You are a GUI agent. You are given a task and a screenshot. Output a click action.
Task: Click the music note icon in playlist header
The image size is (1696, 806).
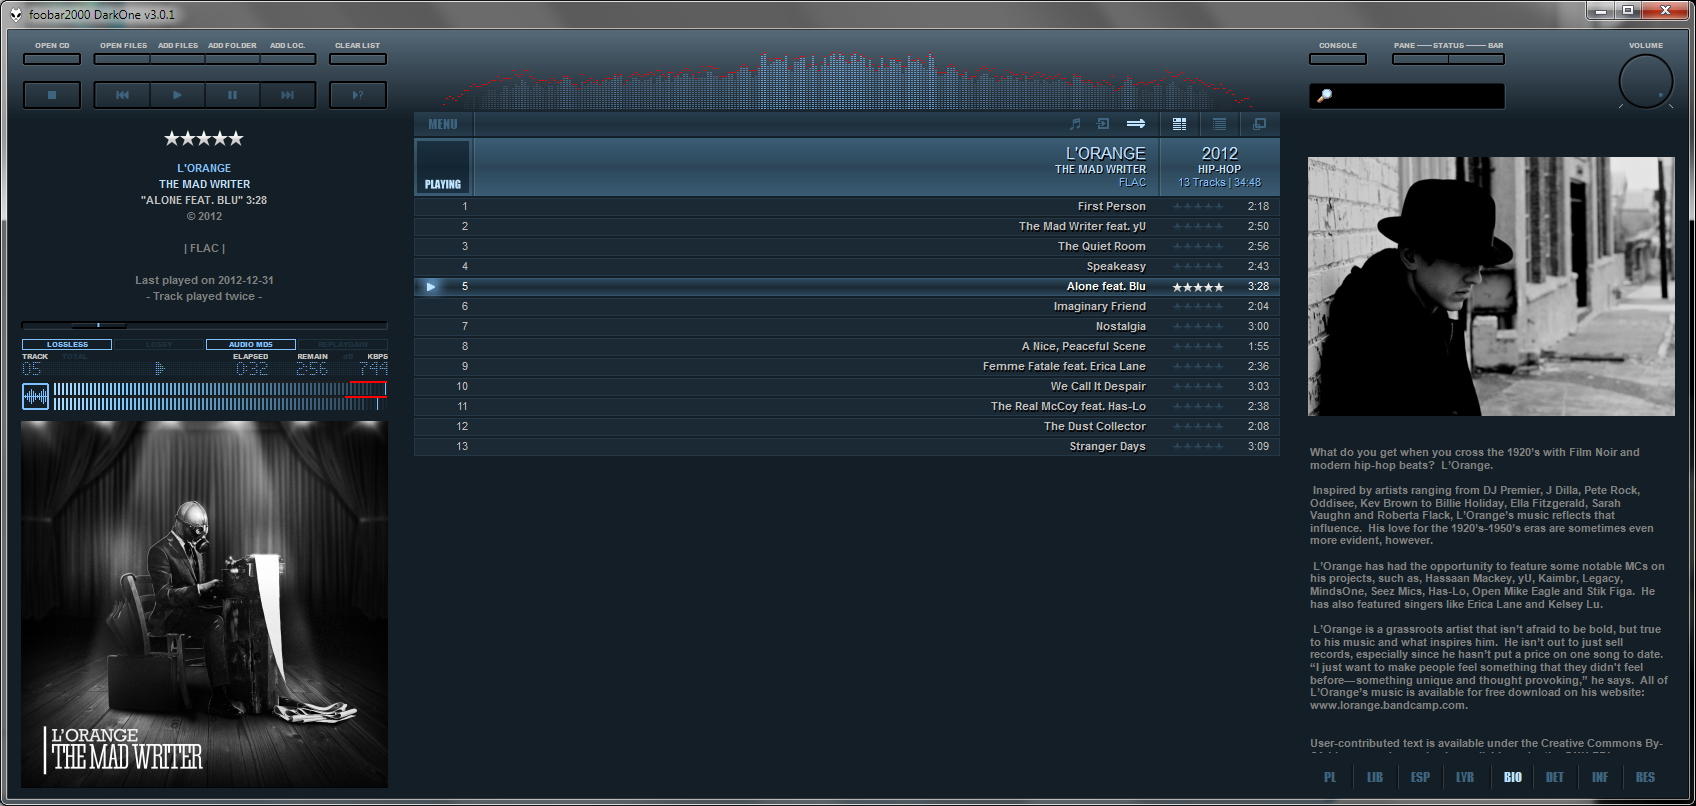click(x=1075, y=124)
